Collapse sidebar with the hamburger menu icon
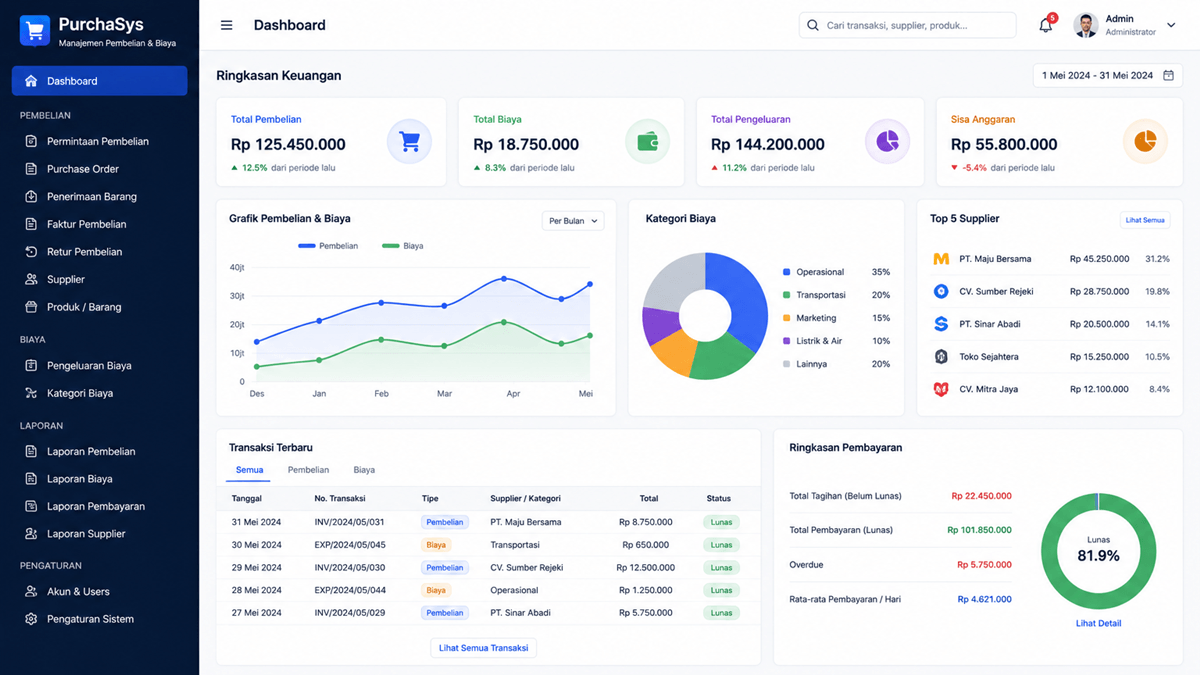Screen dimensions: 1200x675 (227, 25)
